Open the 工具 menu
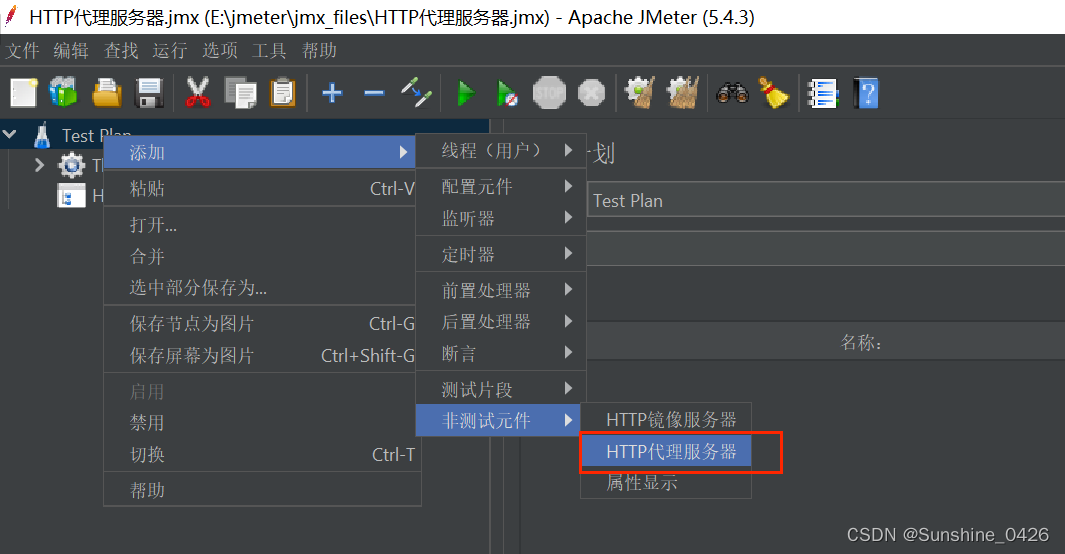The height and width of the screenshot is (554, 1065). [x=269, y=51]
